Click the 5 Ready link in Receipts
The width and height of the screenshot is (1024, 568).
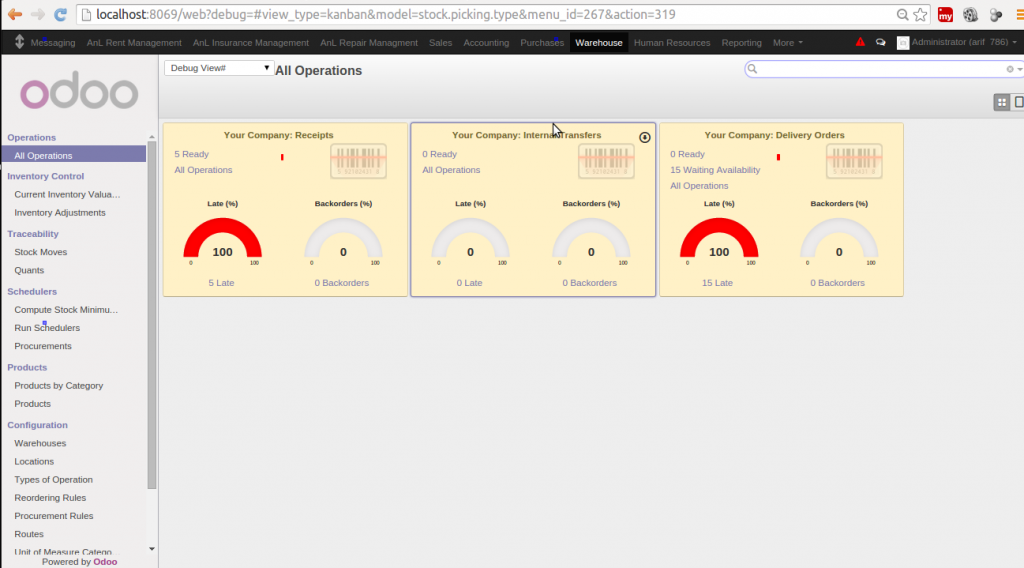[192, 154]
